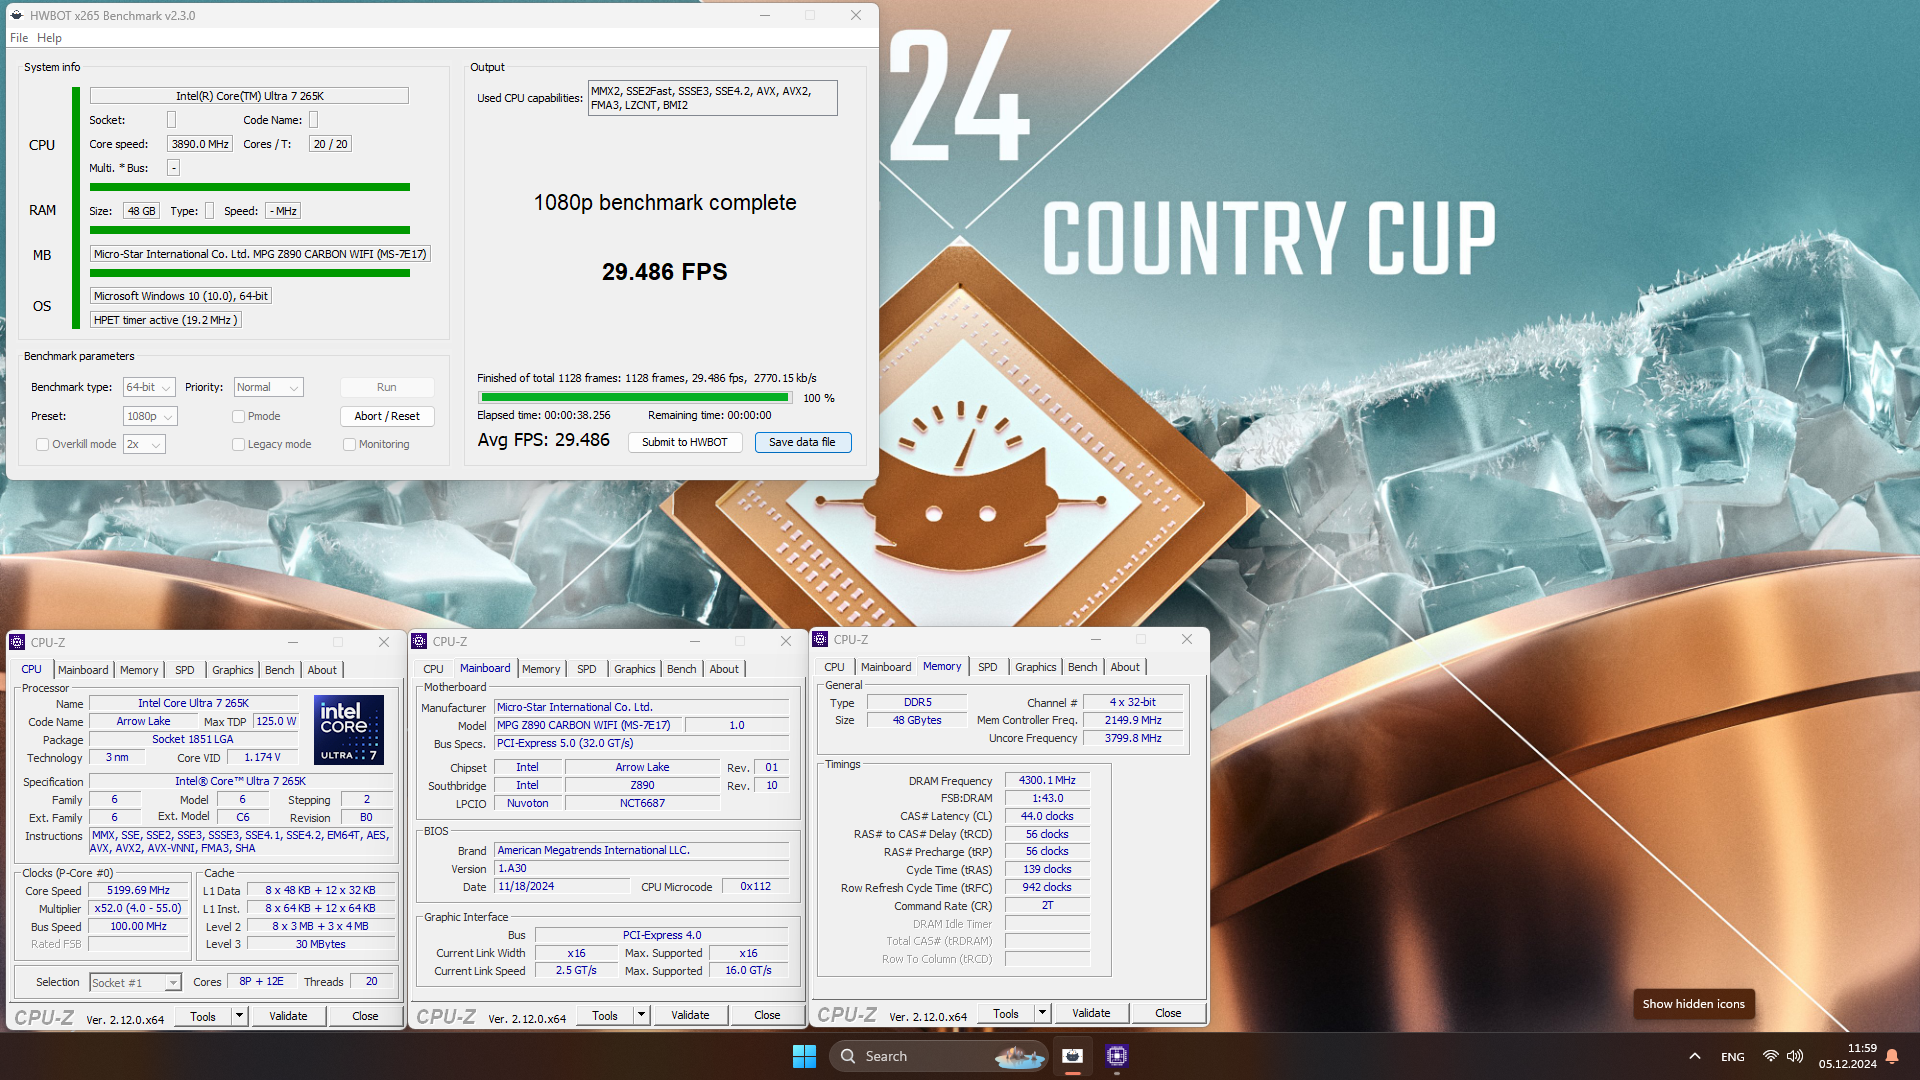Enable the Overkill mode checkbox
Image resolution: width=1920 pixels, height=1080 pixels.
click(x=43, y=445)
